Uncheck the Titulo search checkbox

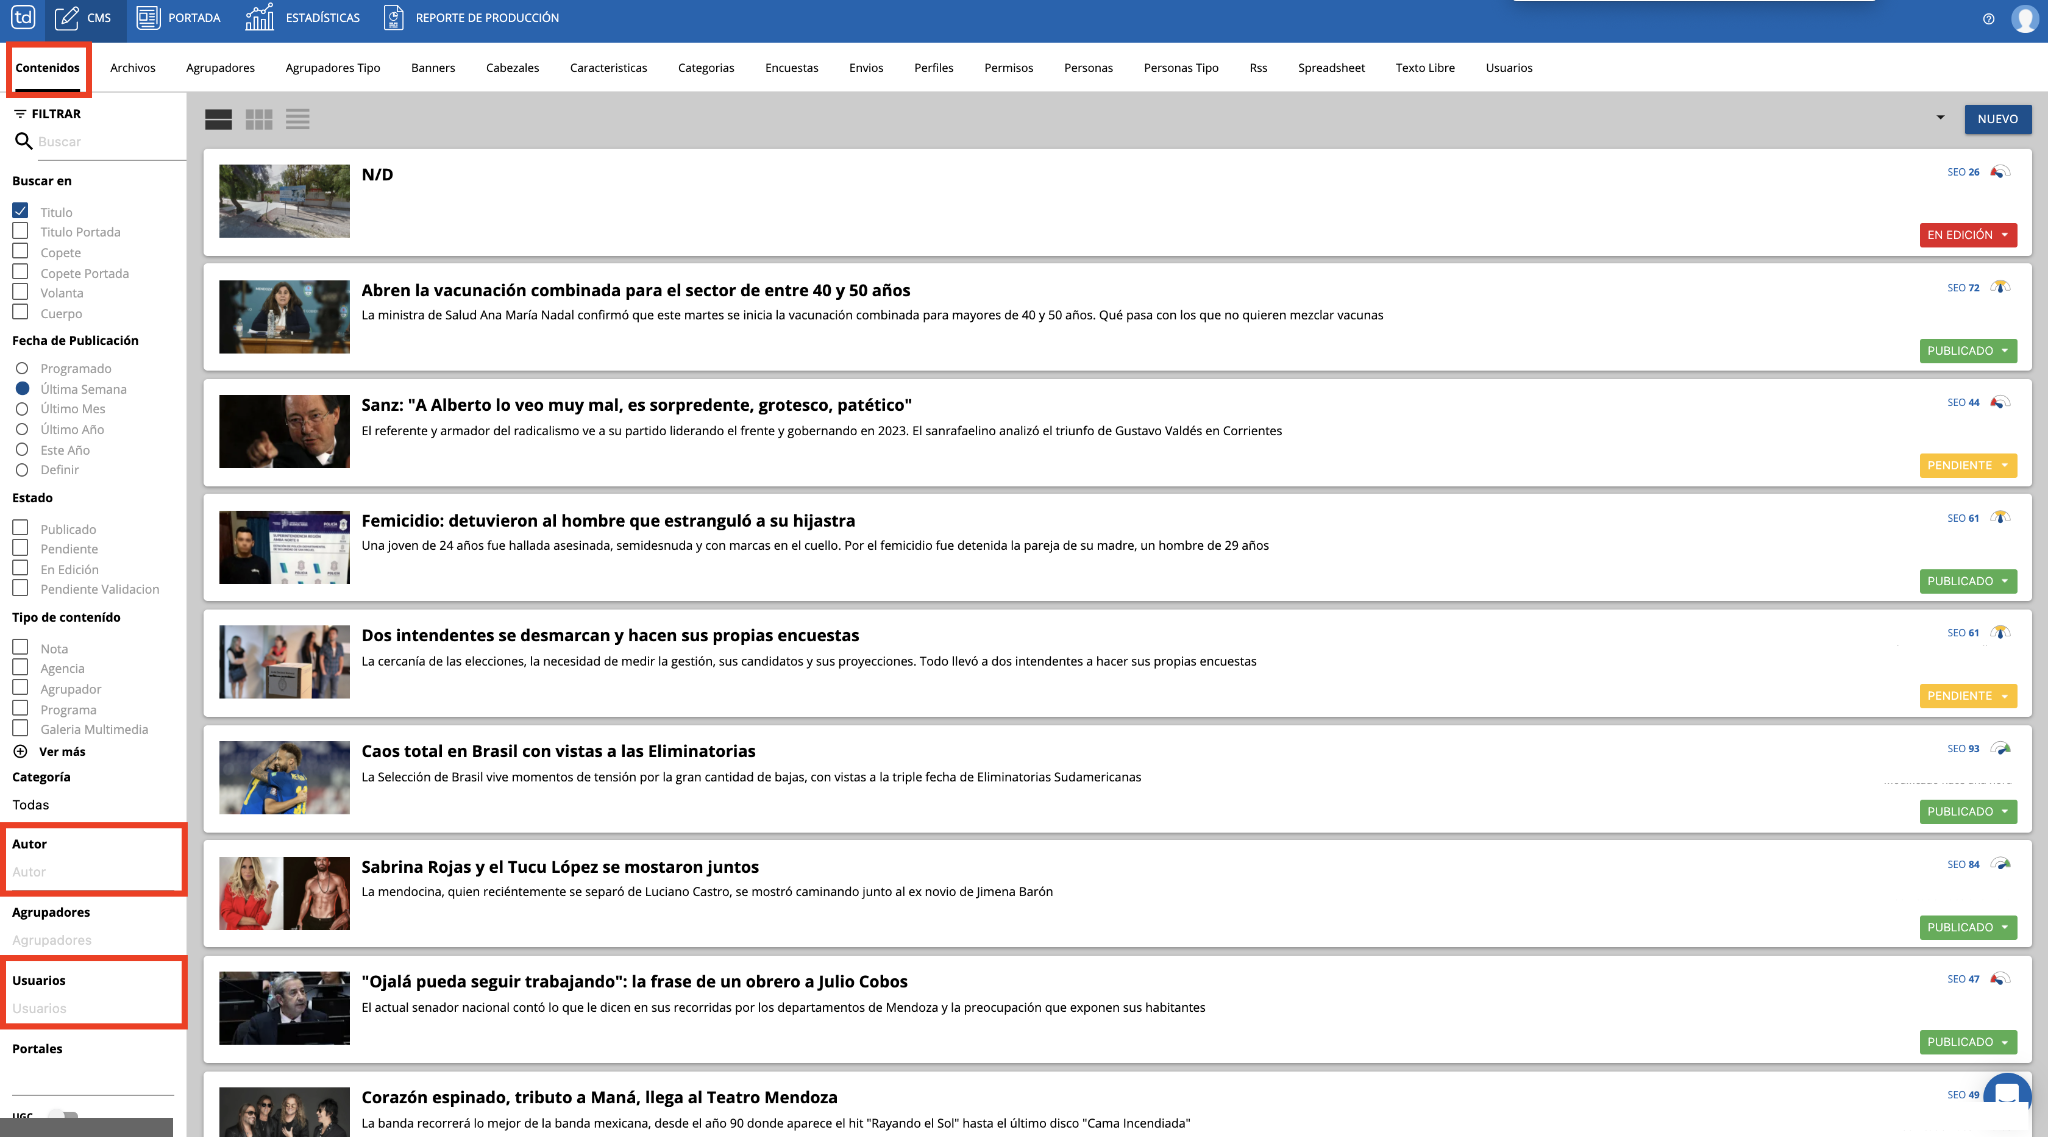(x=20, y=211)
